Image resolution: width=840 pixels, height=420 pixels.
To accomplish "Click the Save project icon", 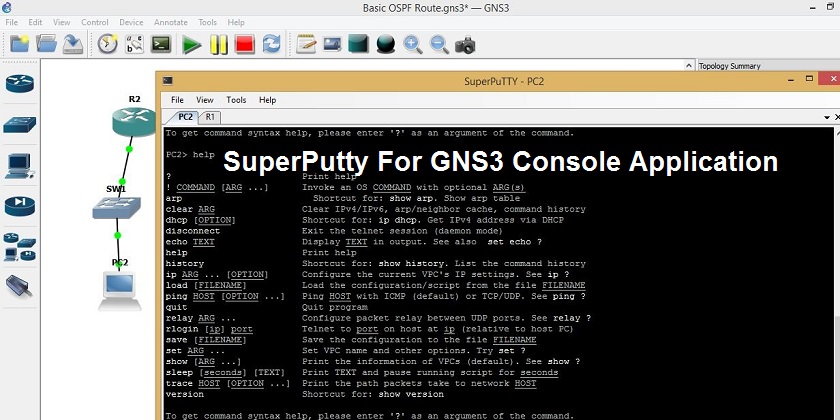I will [x=73, y=44].
